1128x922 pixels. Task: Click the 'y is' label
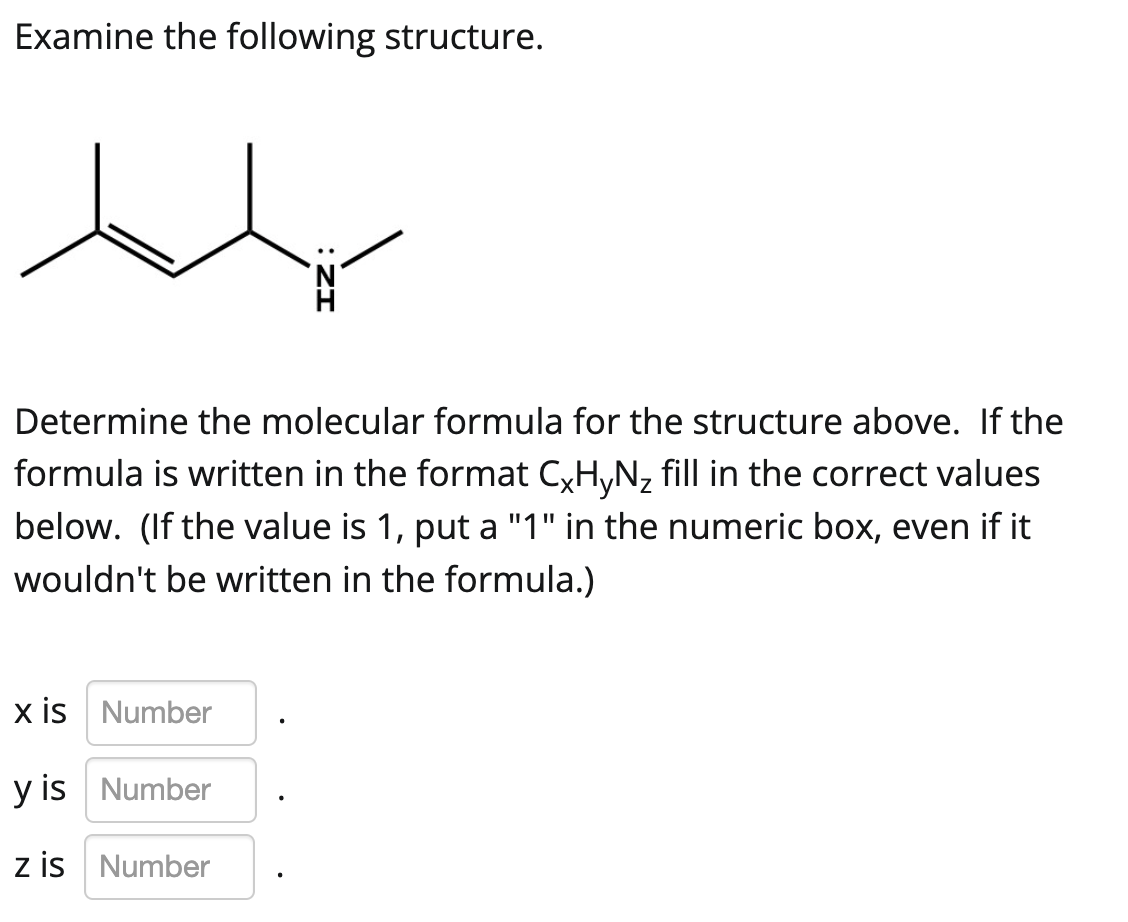(40, 789)
